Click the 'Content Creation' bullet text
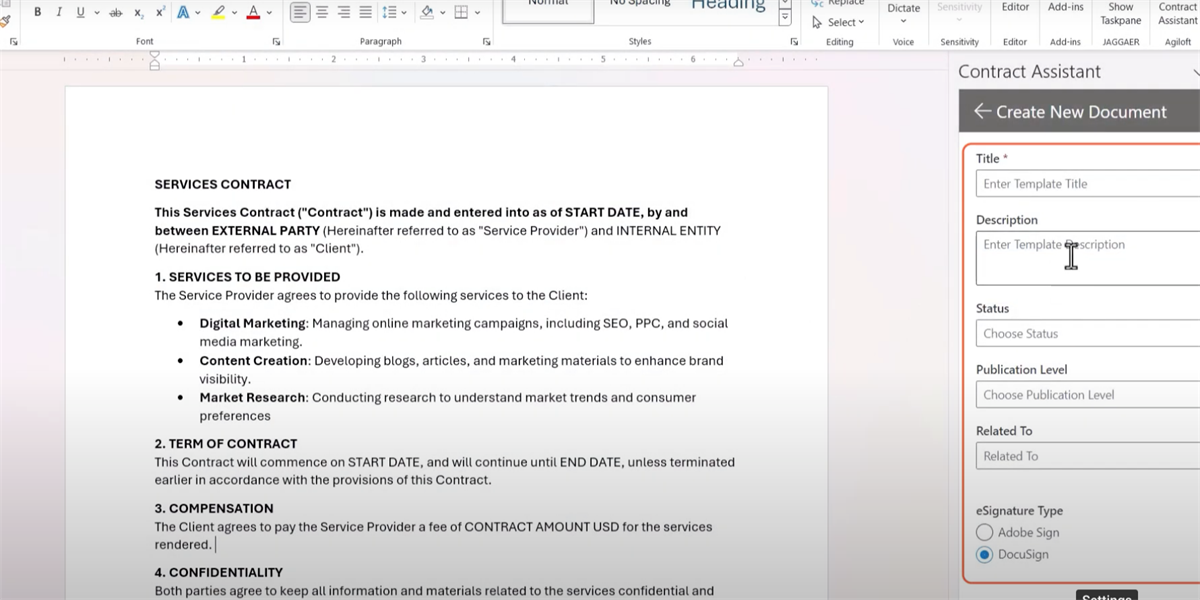Image resolution: width=1200 pixels, height=600 pixels. click(x=254, y=360)
